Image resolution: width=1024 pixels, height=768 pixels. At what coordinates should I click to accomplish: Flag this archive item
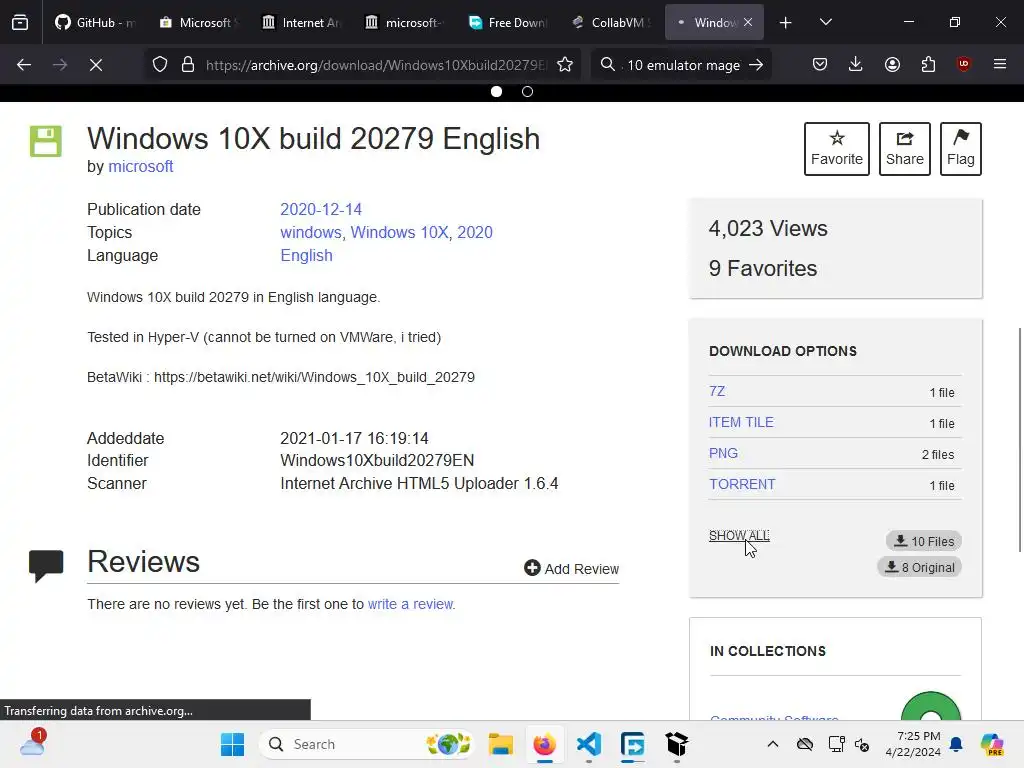[x=961, y=149]
